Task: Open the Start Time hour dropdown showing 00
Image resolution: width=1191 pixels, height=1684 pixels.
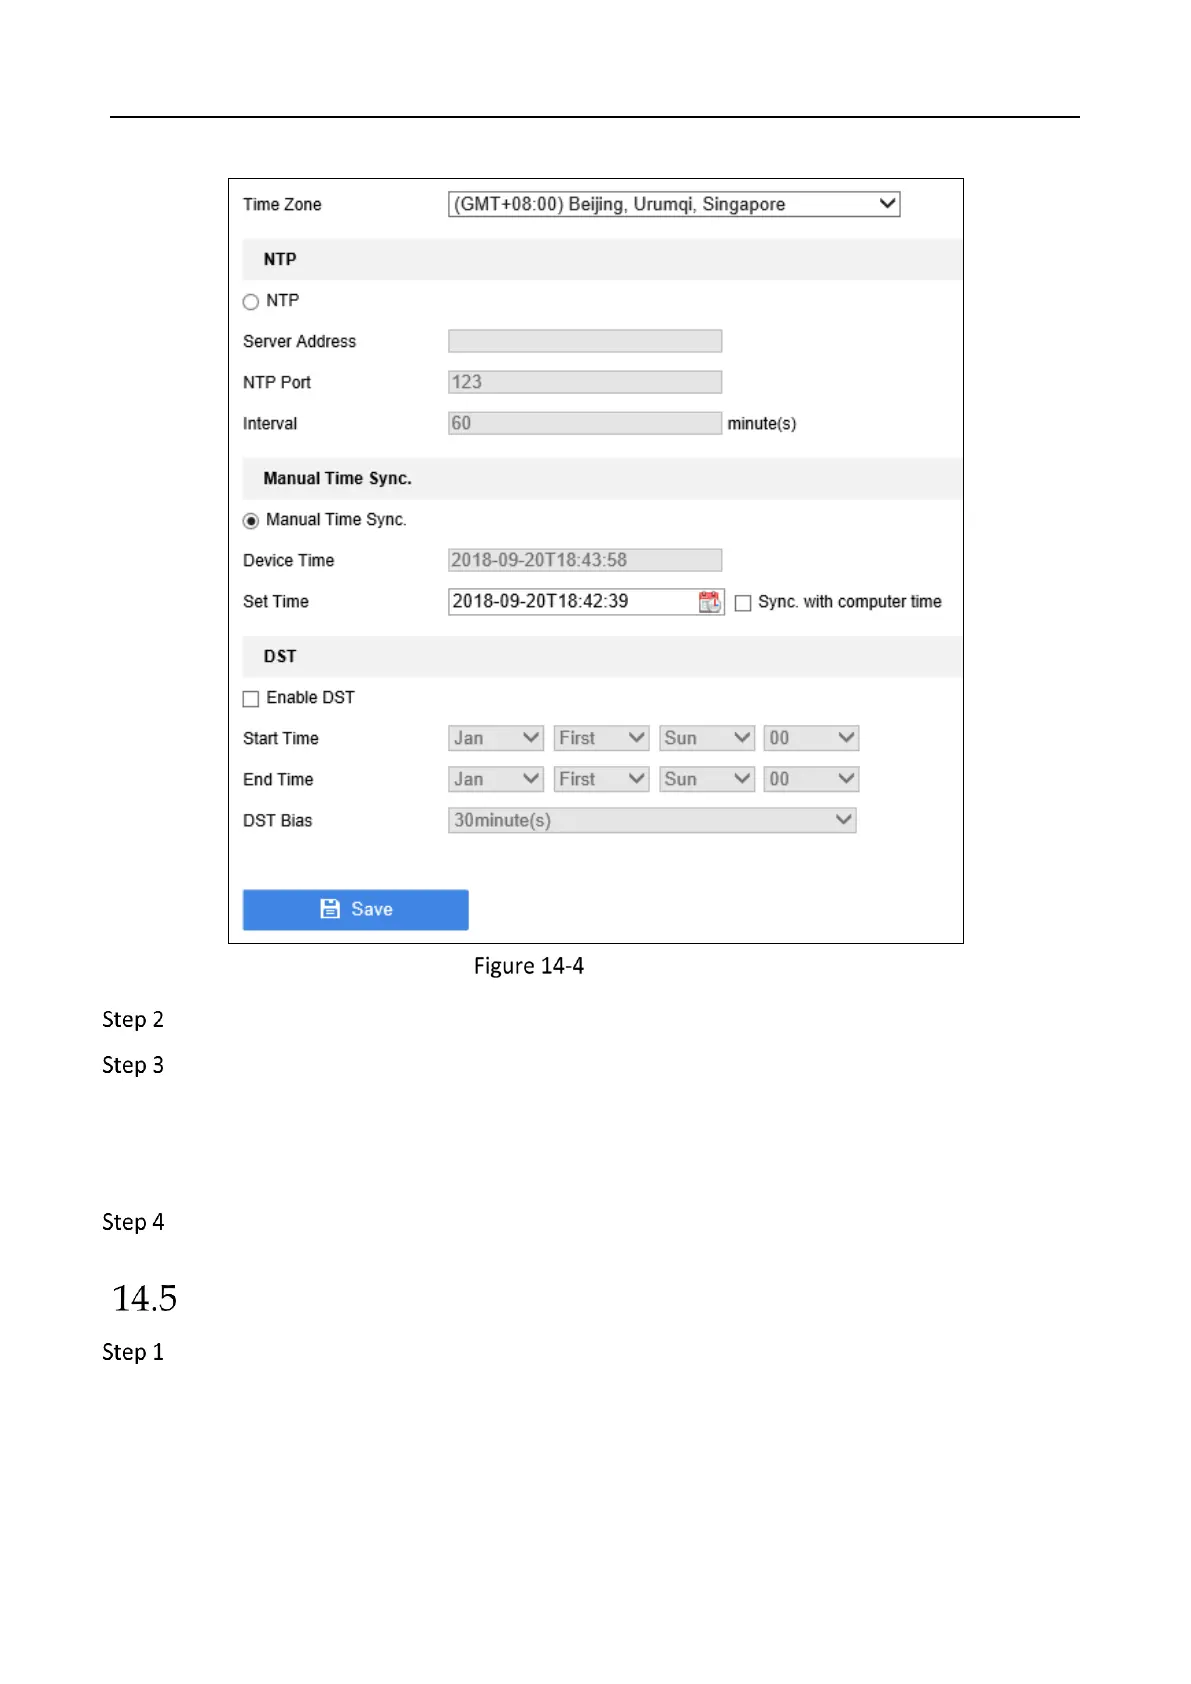Action: (x=811, y=738)
